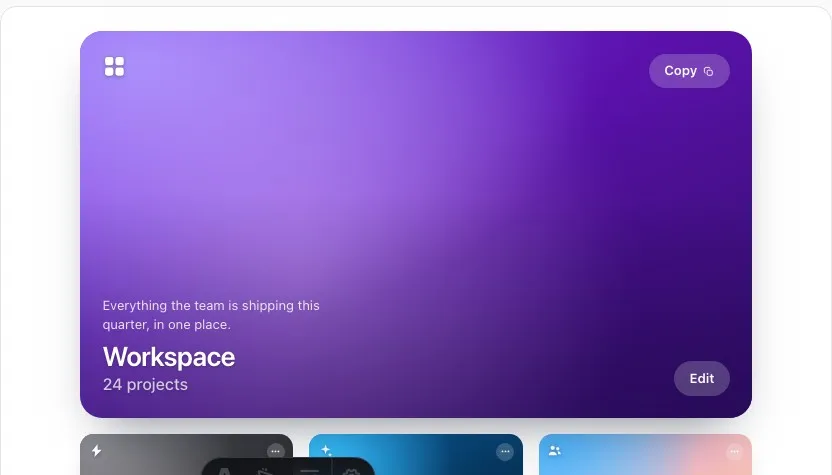This screenshot has width=832, height=475.
Task: Click the 'Everything the team is shipping' description
Action: 211,315
